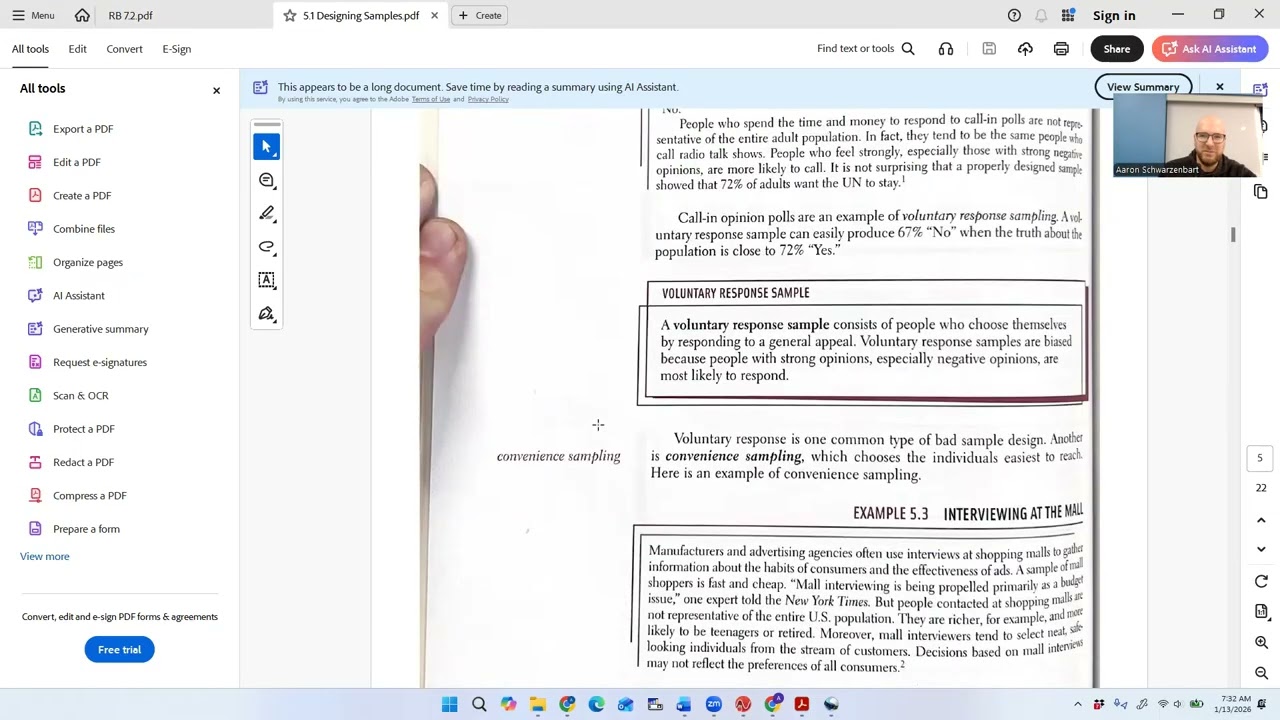Viewport: 1280px width, 720px height.
Task: Open Zoom app in taskbar
Action: pos(713,704)
